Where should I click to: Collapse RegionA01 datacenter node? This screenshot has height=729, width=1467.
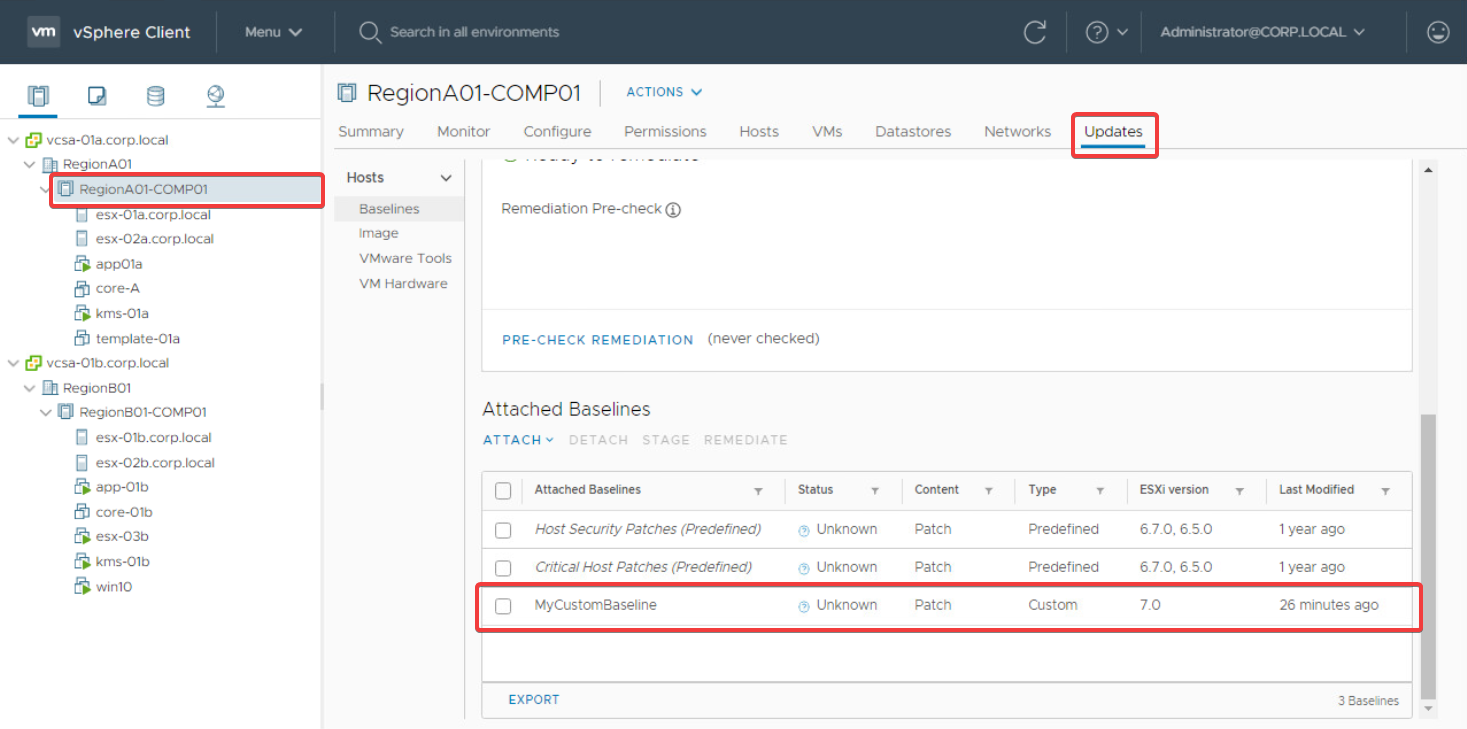click(x=30, y=164)
